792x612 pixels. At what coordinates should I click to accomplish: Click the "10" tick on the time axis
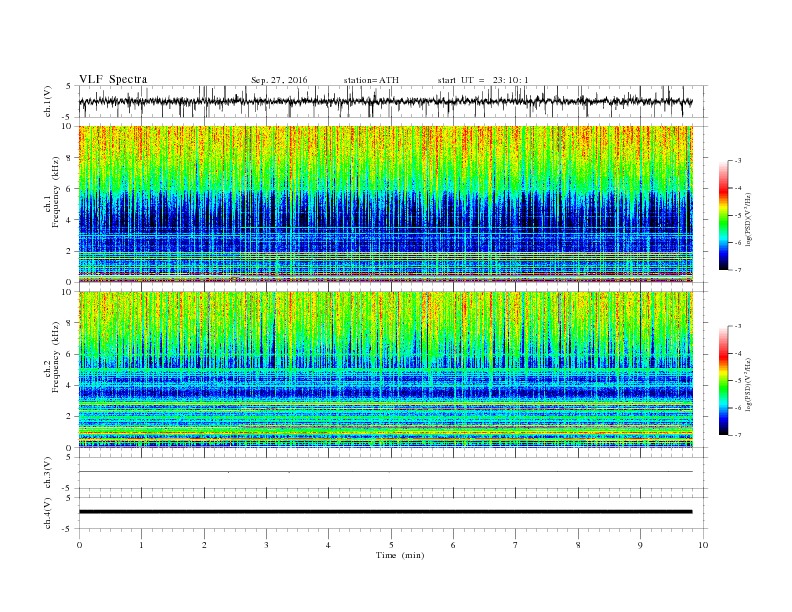click(x=703, y=545)
